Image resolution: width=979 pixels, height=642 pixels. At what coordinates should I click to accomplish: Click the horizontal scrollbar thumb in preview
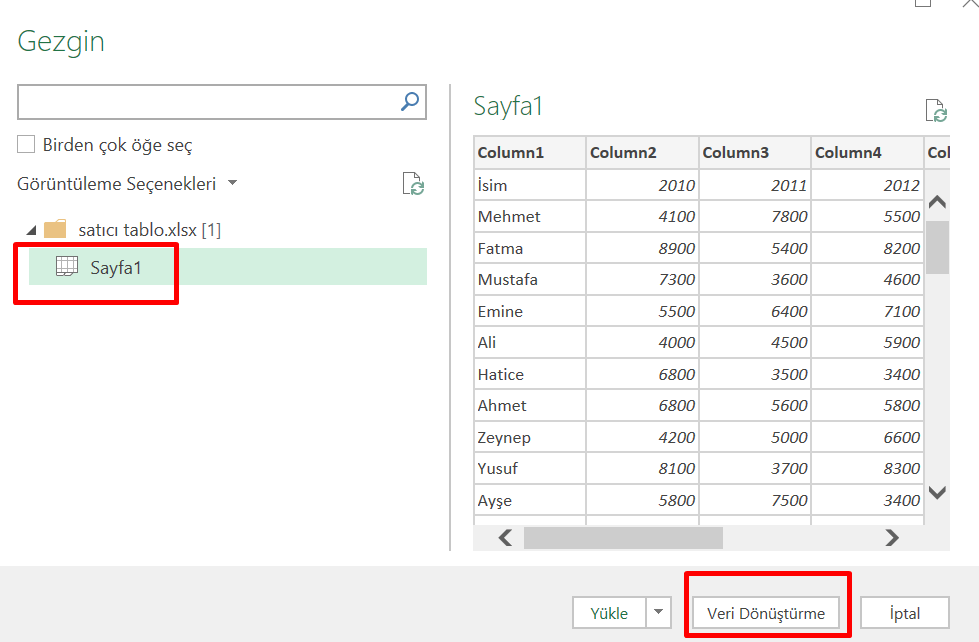coord(623,538)
